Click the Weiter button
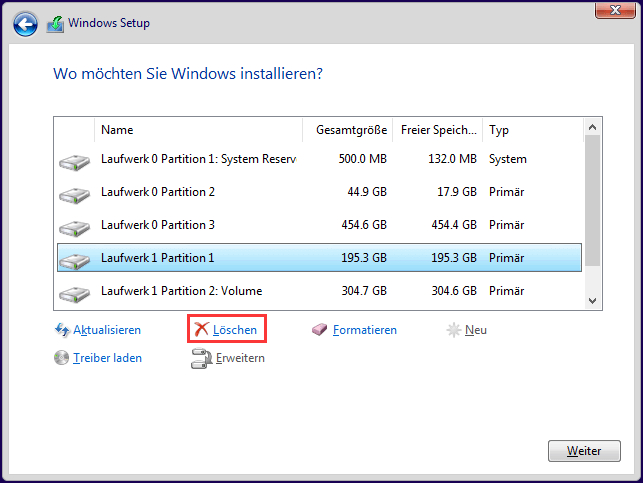 [584, 451]
